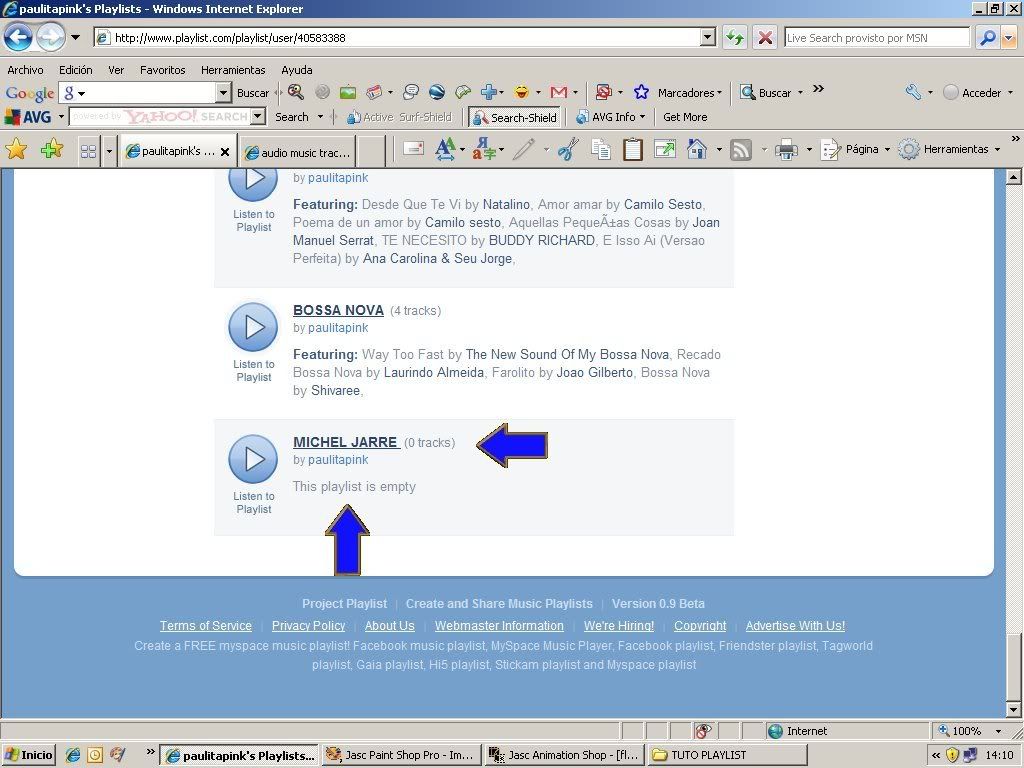This screenshot has width=1024, height=768.
Task: Click the Stop loading button
Action: (765, 38)
